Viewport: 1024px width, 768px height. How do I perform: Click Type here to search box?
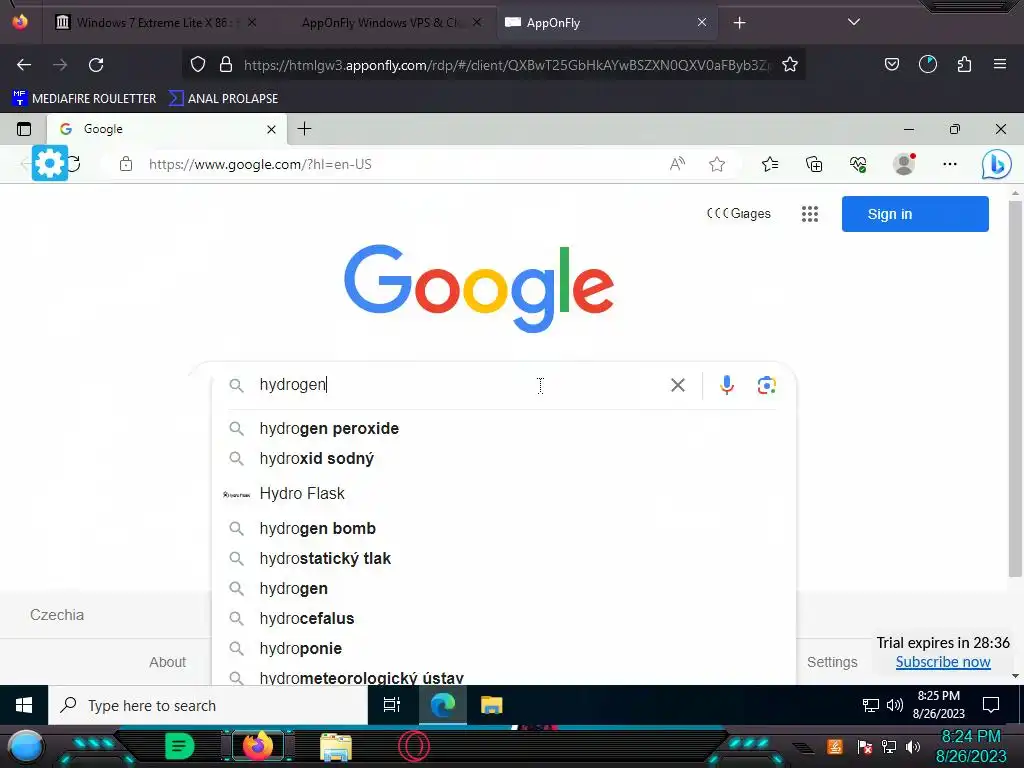pyautogui.click(x=208, y=705)
